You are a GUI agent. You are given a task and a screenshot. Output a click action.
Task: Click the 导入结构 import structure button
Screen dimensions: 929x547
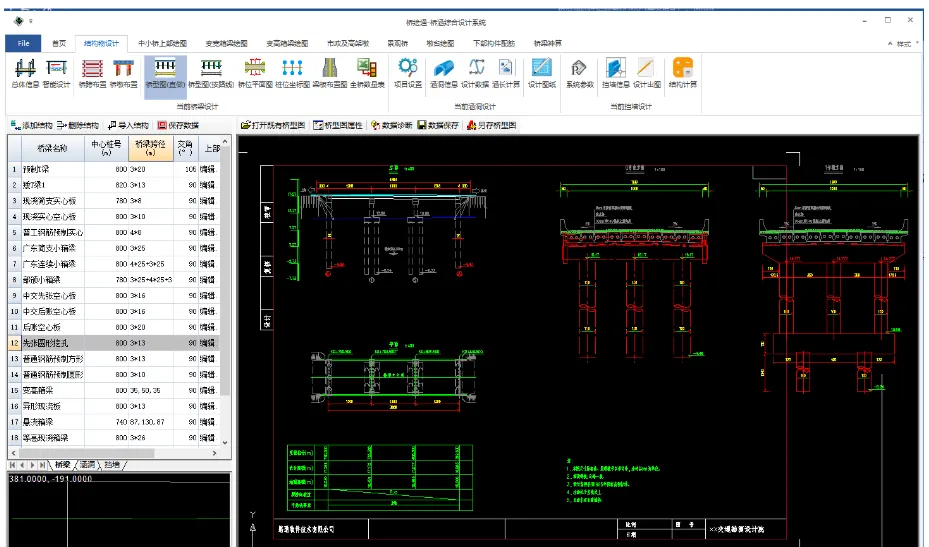[128, 125]
